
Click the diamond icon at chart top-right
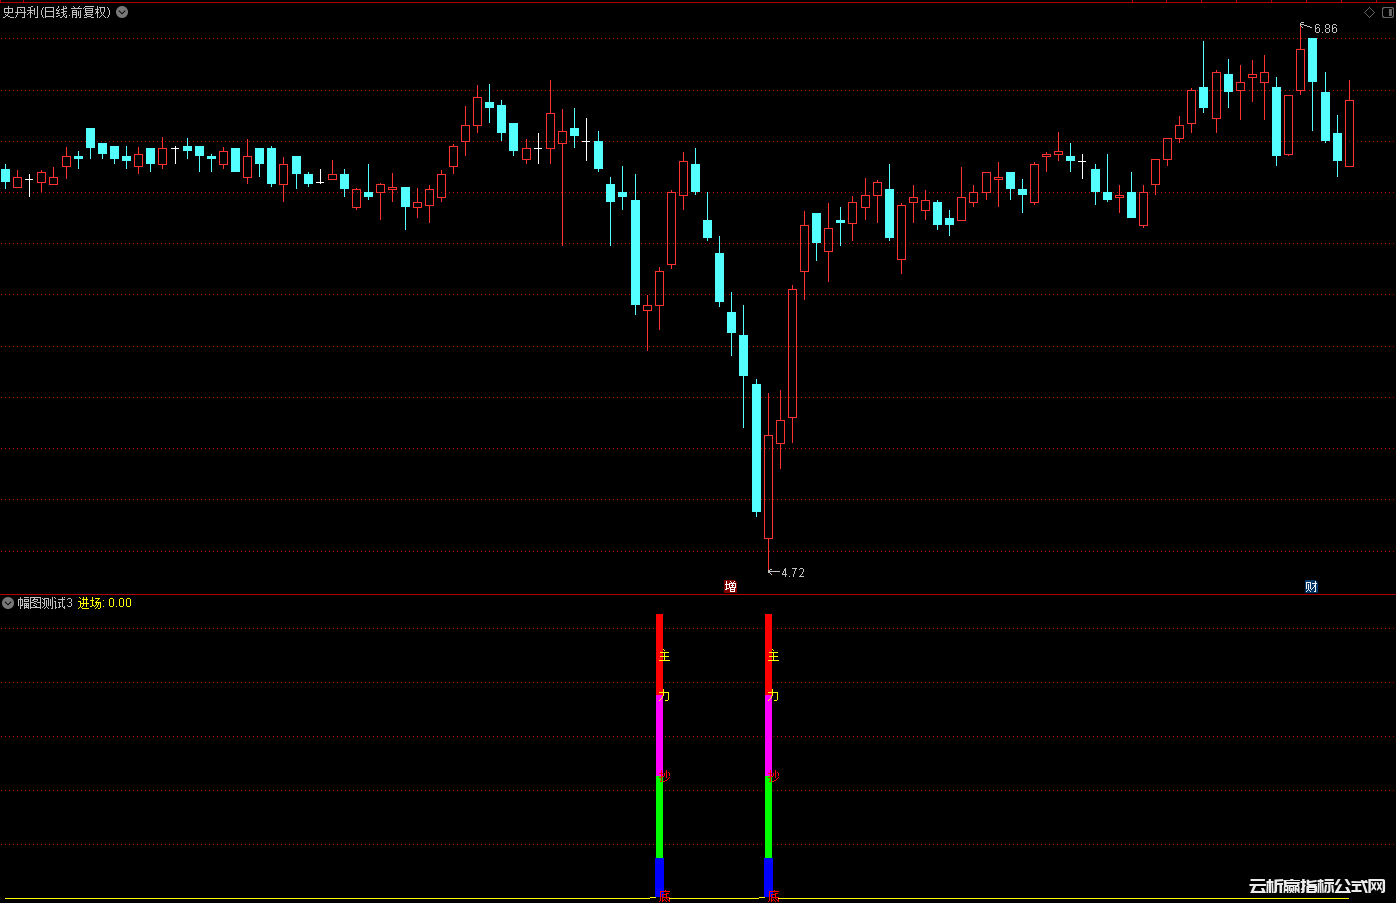click(x=1369, y=12)
